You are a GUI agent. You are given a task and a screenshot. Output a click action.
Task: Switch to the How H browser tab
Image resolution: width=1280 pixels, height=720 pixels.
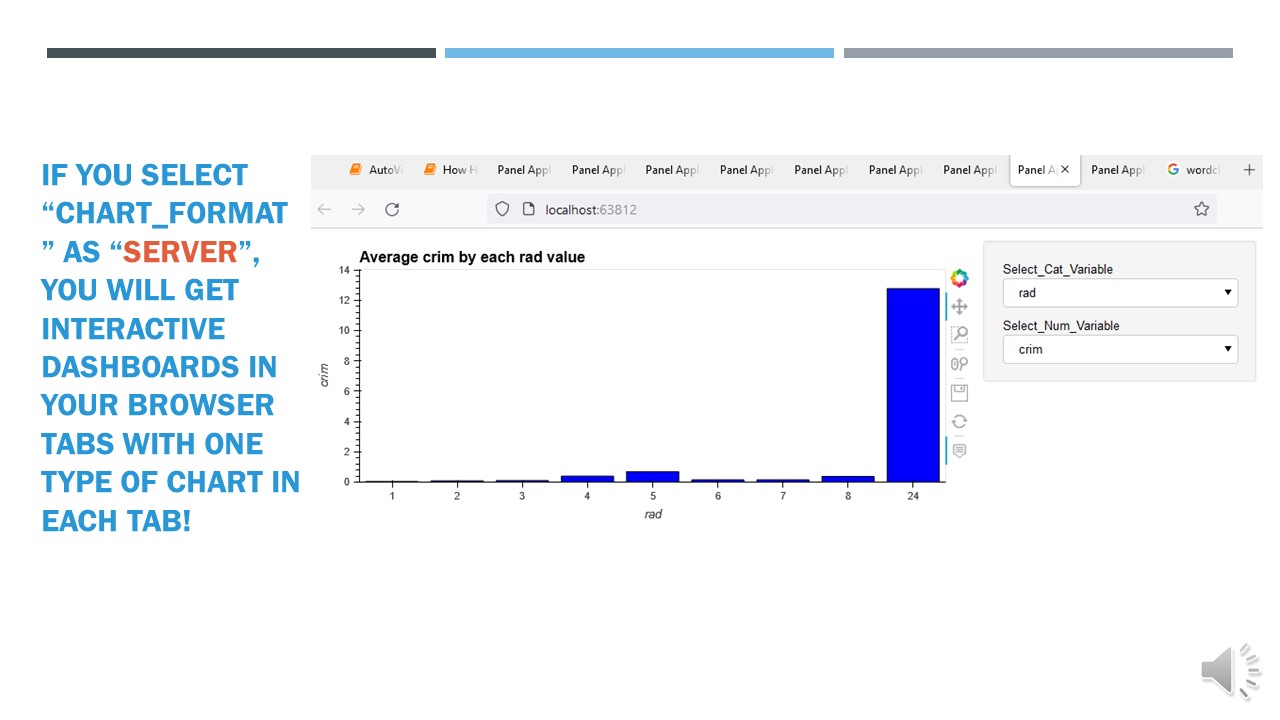pos(450,170)
